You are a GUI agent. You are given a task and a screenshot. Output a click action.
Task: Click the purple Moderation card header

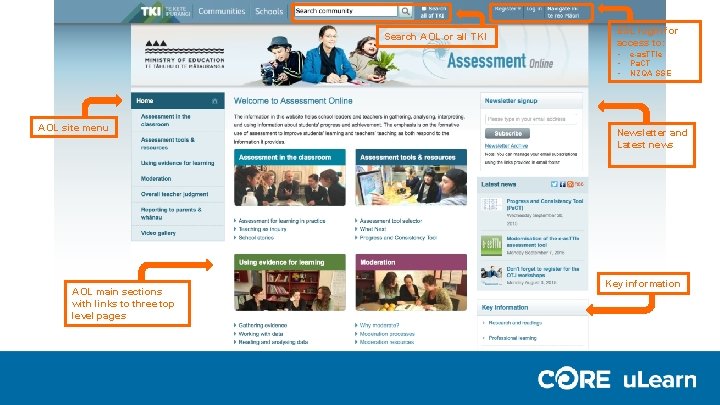[x=411, y=262]
